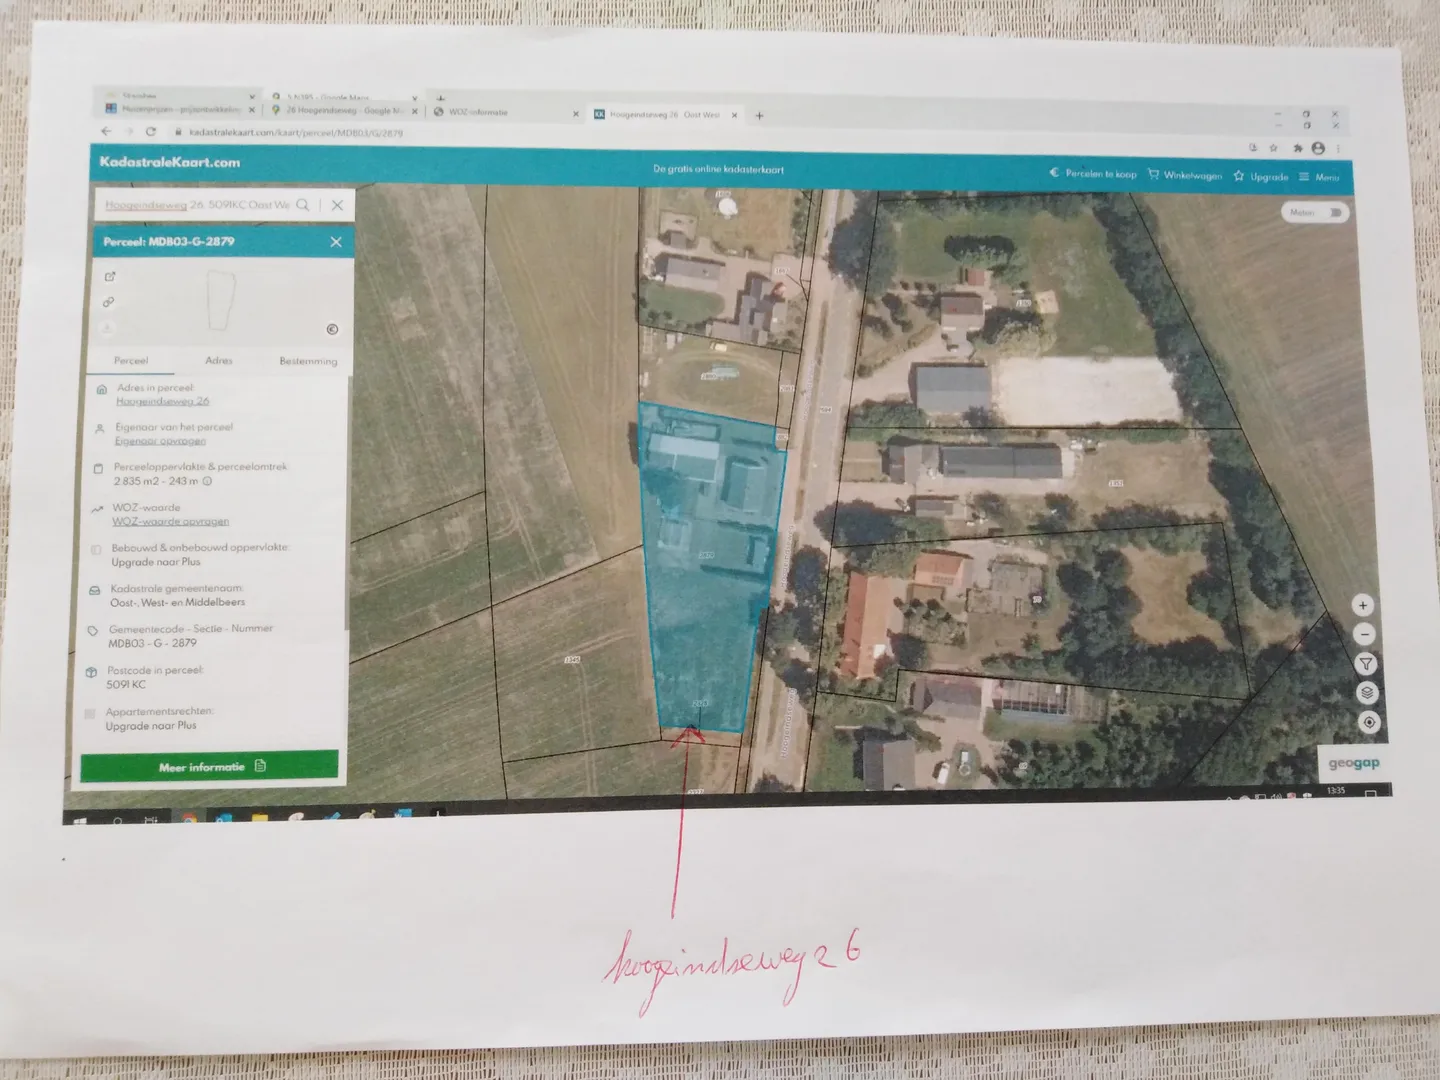Open the map layers selector
Viewport: 1440px width, 1080px height.
1367,693
